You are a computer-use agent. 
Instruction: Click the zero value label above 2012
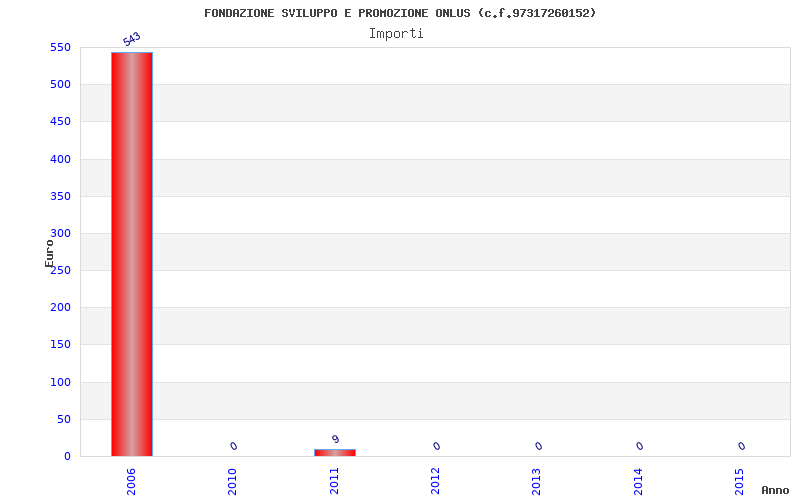click(x=437, y=446)
